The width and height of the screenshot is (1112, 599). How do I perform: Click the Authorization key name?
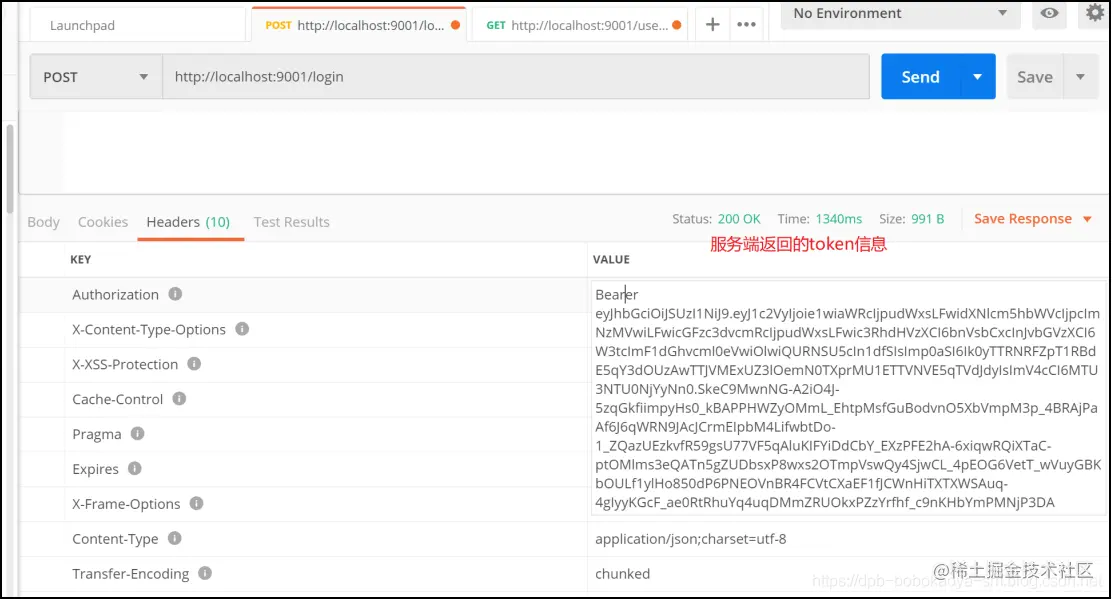click(116, 294)
